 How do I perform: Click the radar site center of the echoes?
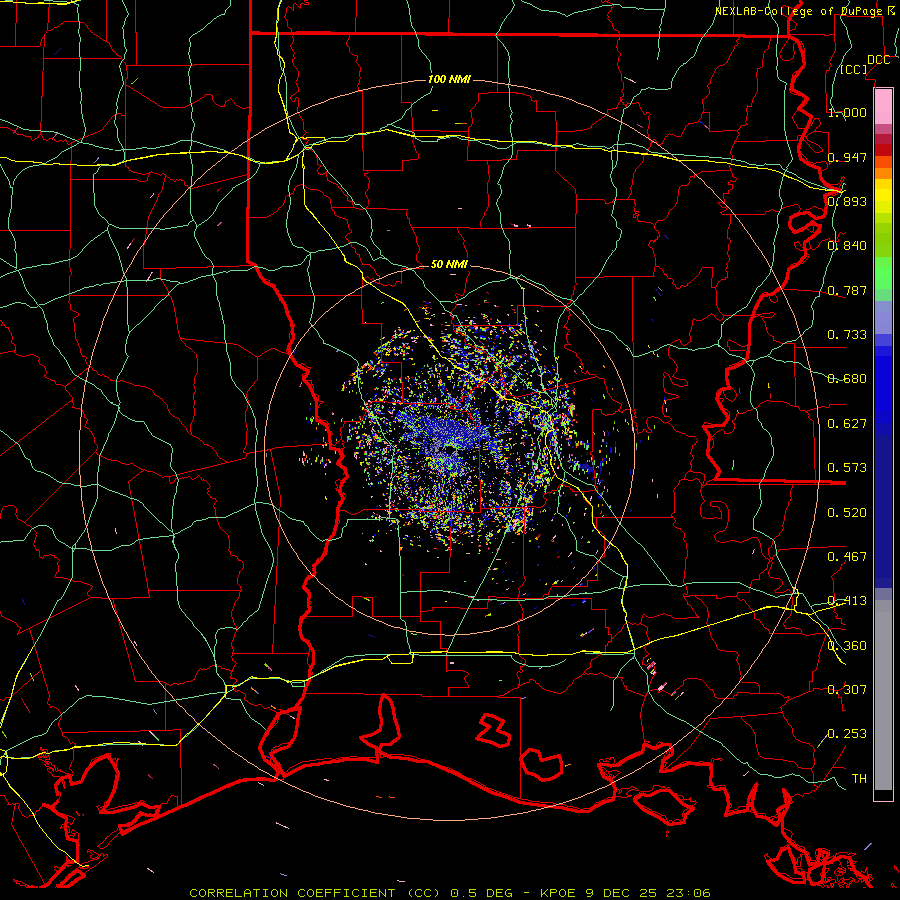tap(449, 449)
